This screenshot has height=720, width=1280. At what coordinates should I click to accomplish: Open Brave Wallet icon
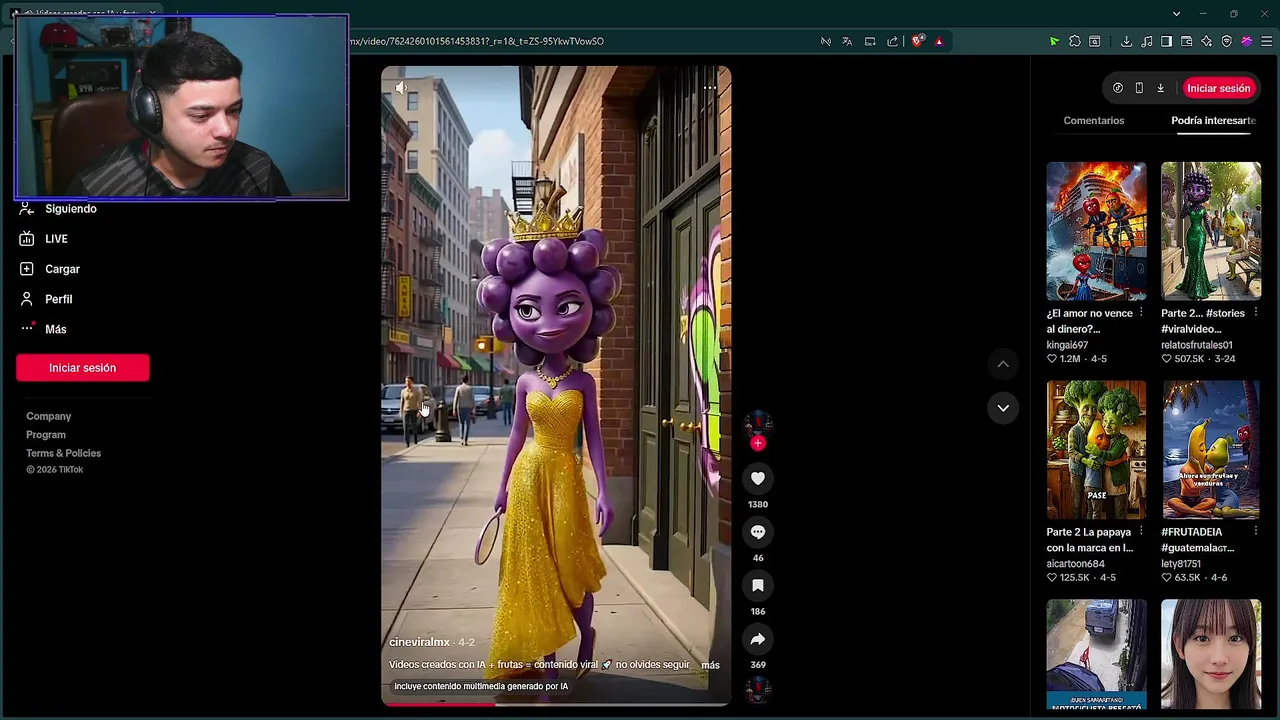[x=1186, y=41]
